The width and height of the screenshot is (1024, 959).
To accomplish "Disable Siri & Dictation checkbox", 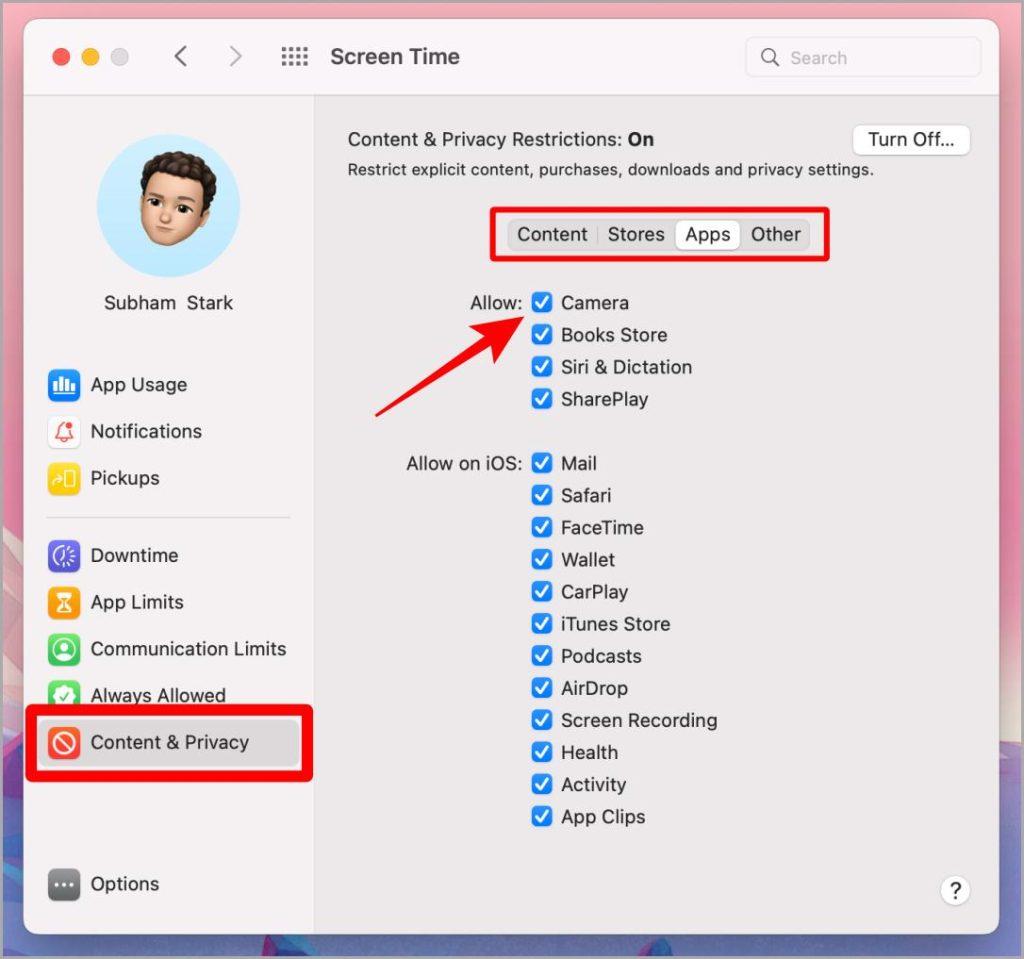I will click(541, 366).
